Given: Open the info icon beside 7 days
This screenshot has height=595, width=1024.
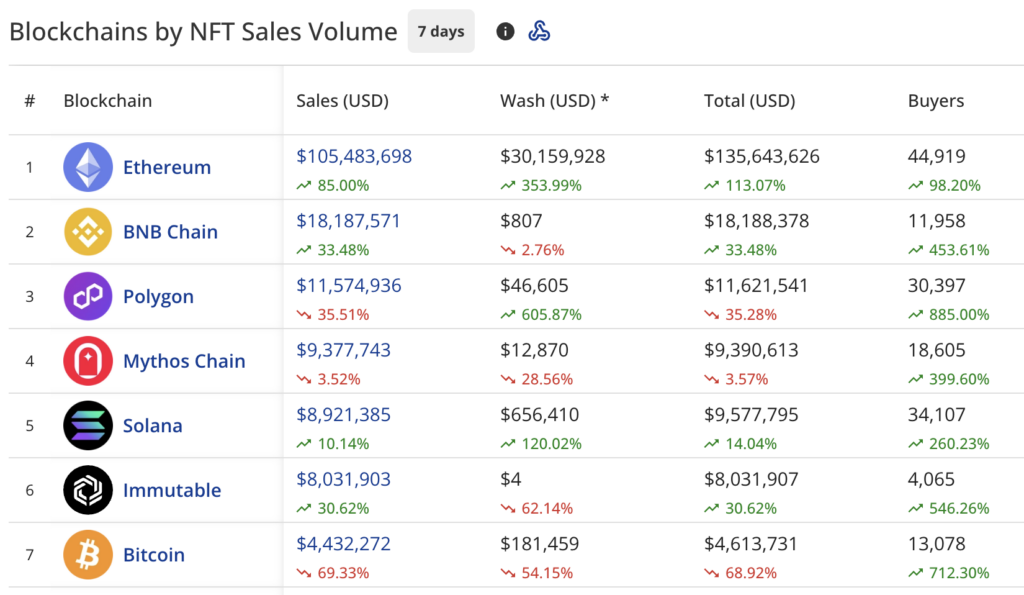Looking at the screenshot, I should click(505, 31).
